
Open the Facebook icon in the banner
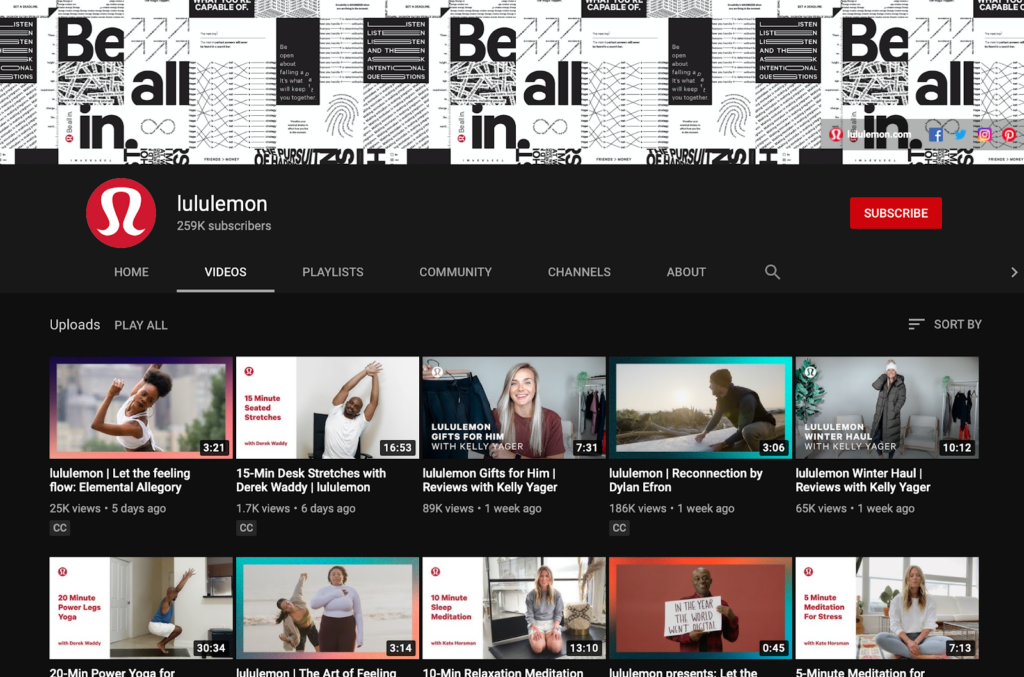pyautogui.click(x=935, y=134)
